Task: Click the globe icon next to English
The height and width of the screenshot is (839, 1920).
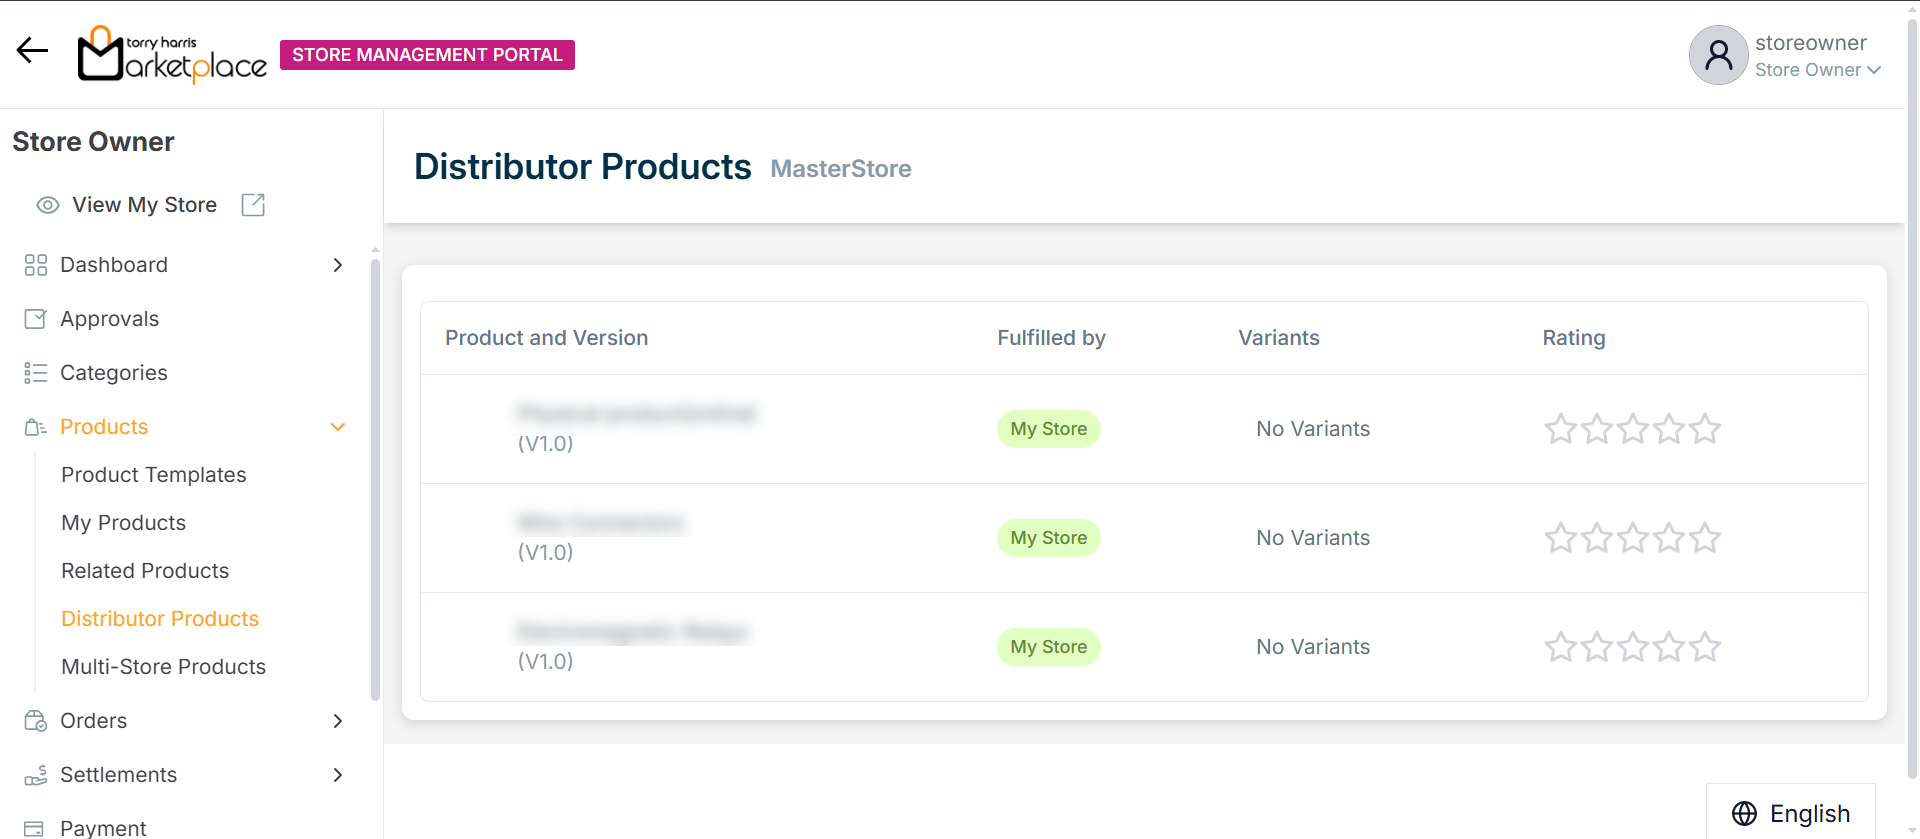Action: 1744,813
